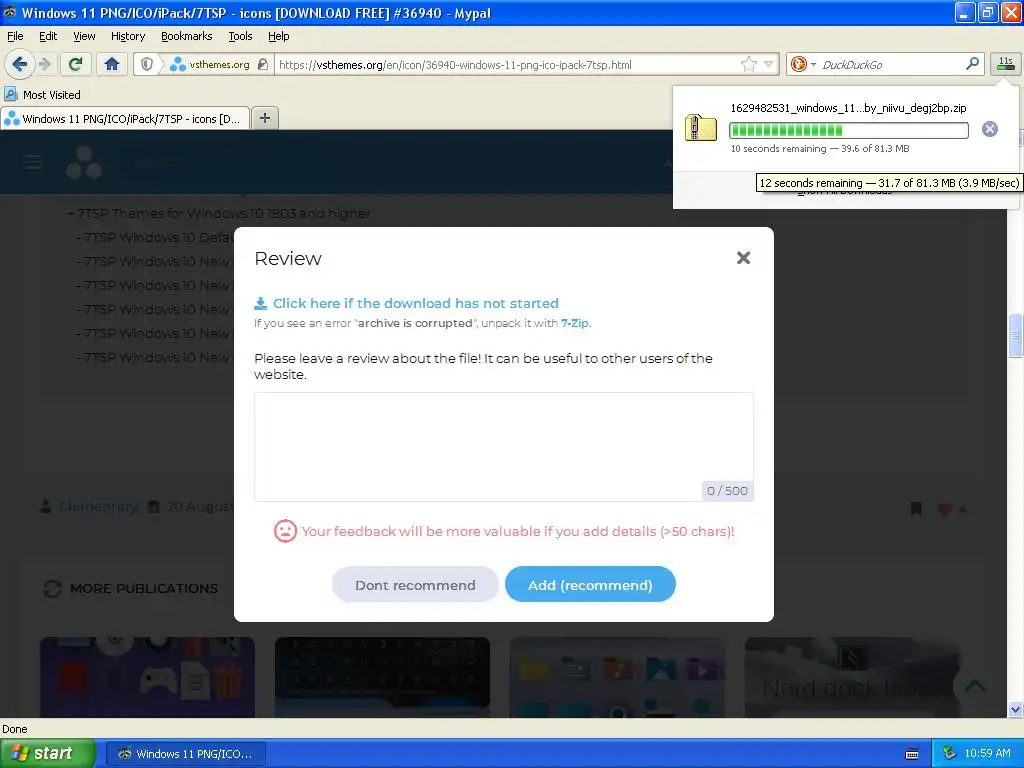Open the Windows Start button
This screenshot has height=768, width=1024.
pos(47,754)
